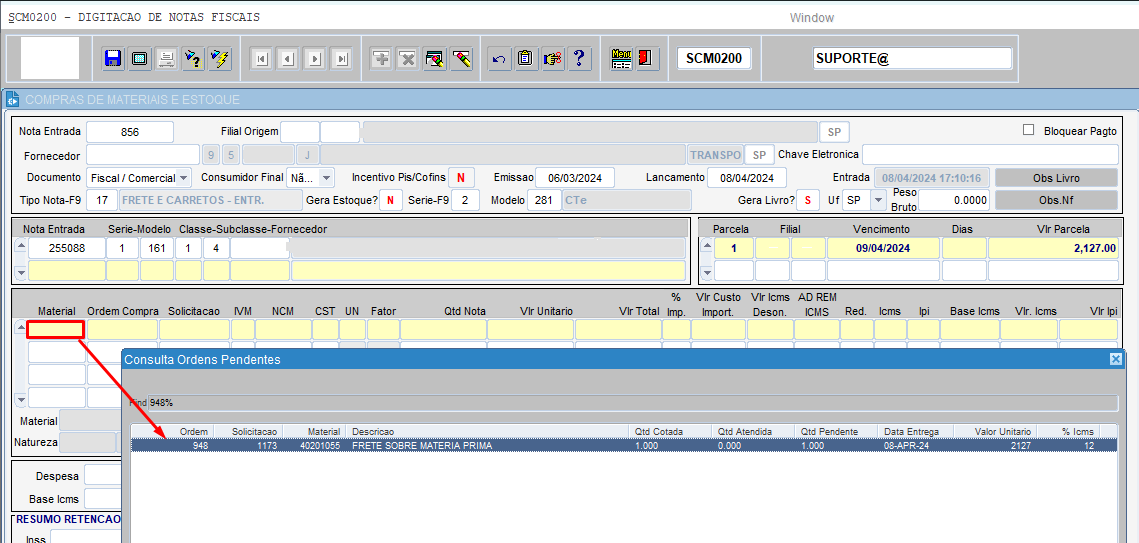Close the Consulta Ordens Pendentes dialog
Viewport: 1139px width, 543px height.
pyautogui.click(x=1115, y=359)
